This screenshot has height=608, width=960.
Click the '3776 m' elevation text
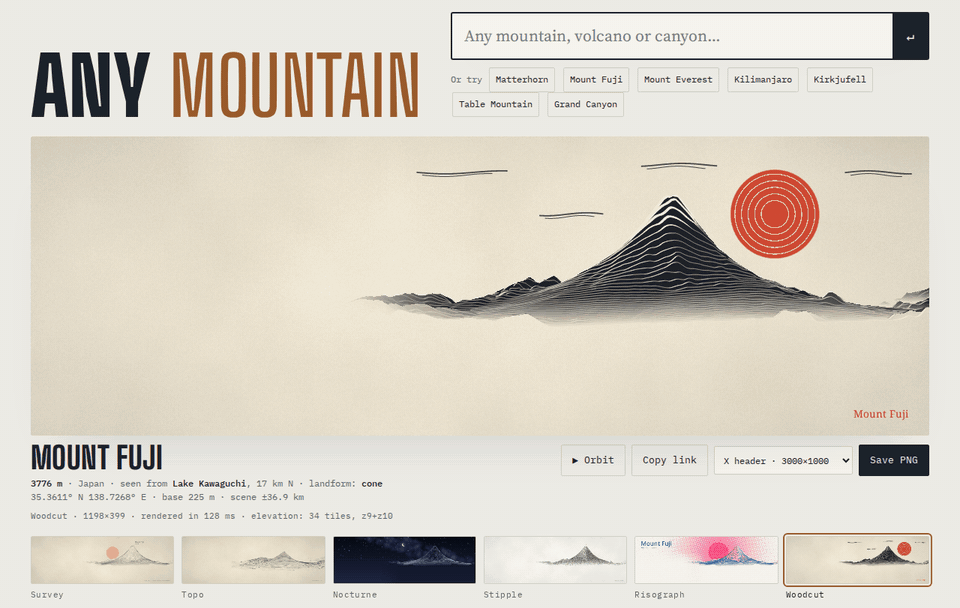pos(47,484)
